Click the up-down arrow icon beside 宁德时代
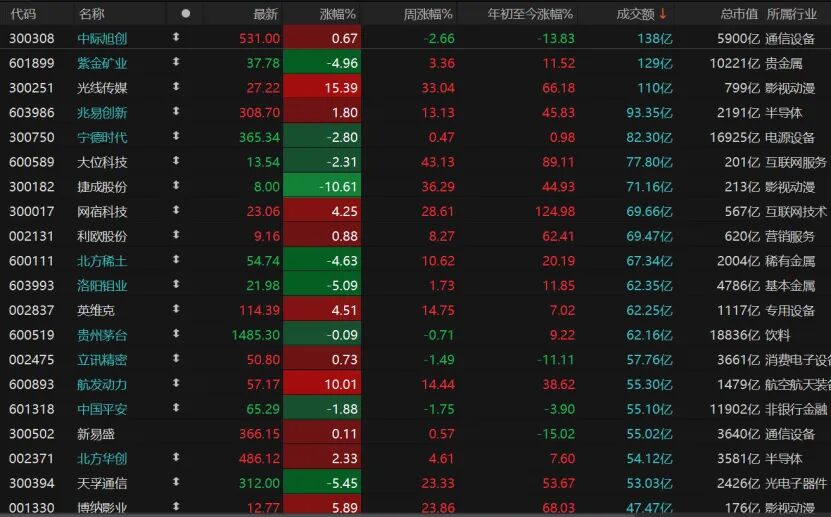 [177, 137]
